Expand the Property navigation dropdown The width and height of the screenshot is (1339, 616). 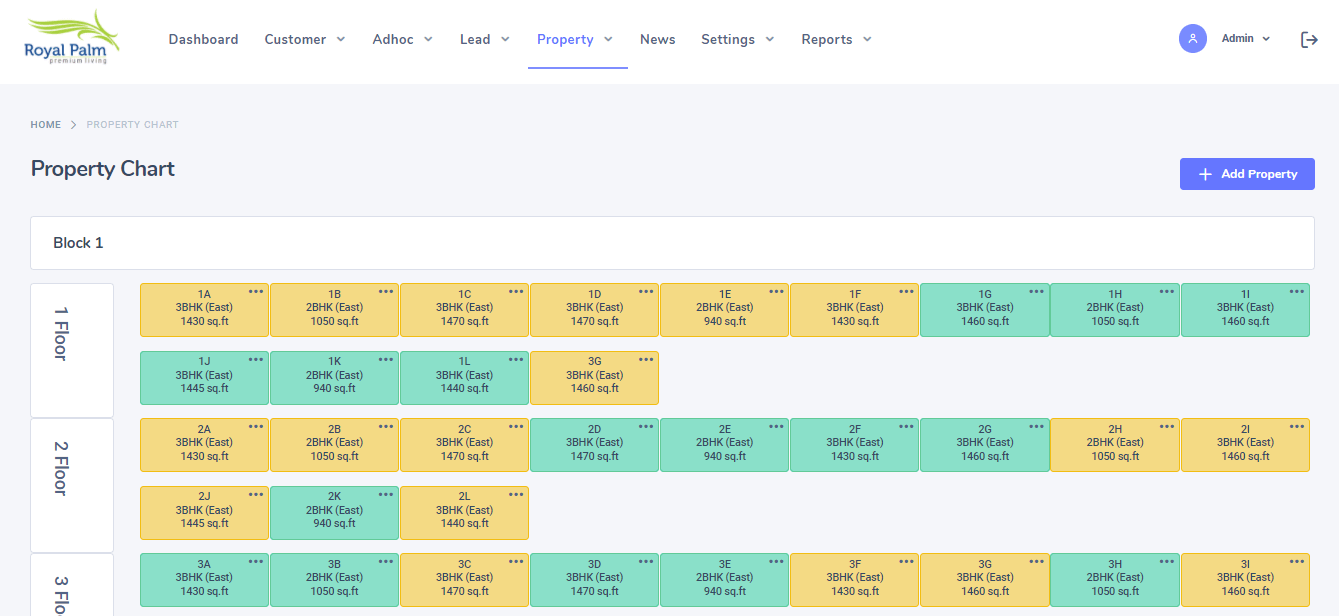(575, 39)
